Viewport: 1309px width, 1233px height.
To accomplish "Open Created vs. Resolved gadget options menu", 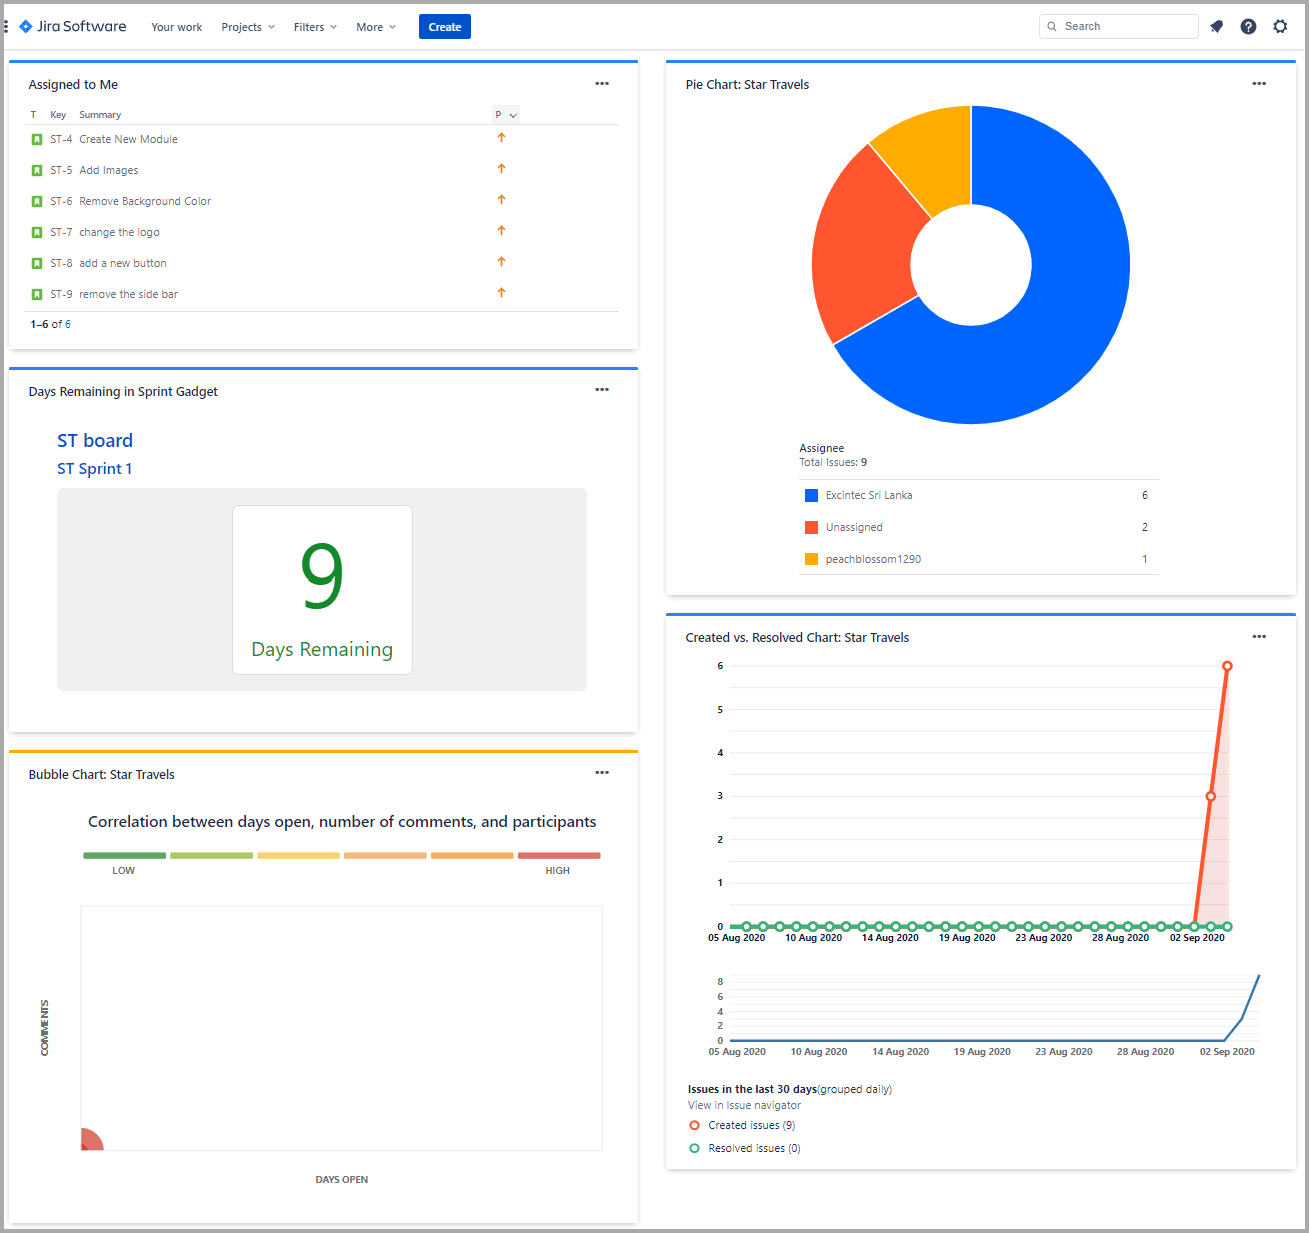I will point(1259,637).
